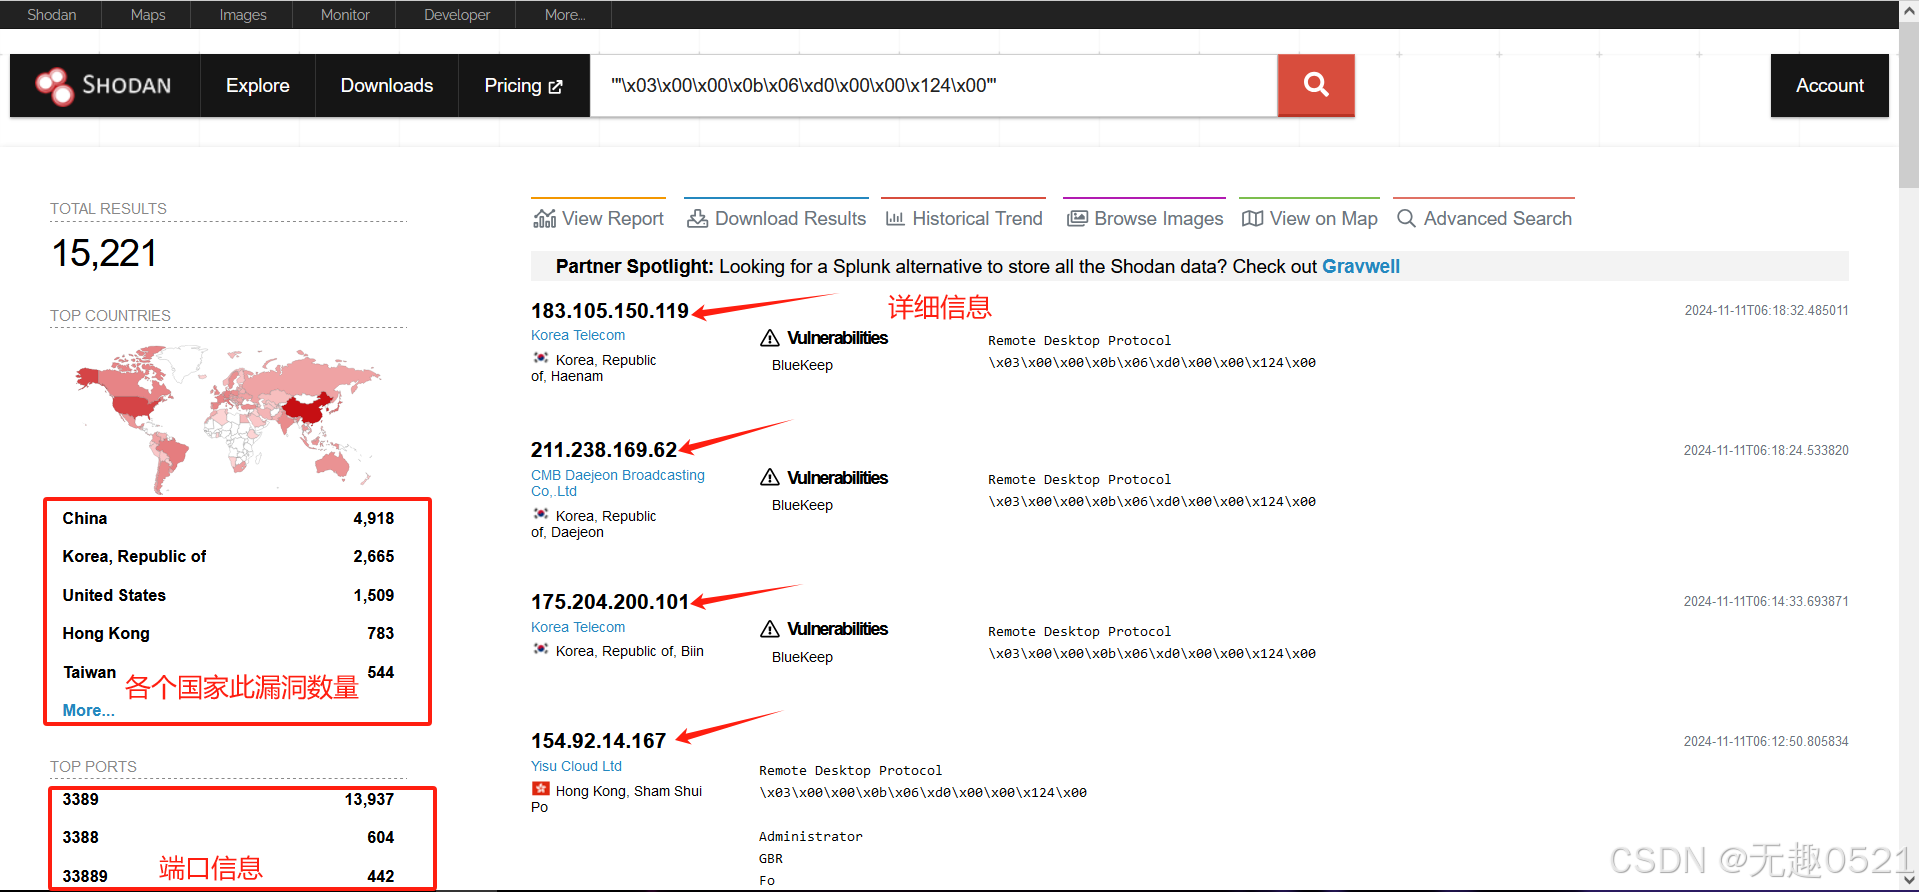Open the View on Map tab
Image resolution: width=1919 pixels, height=892 pixels.
tap(1309, 217)
